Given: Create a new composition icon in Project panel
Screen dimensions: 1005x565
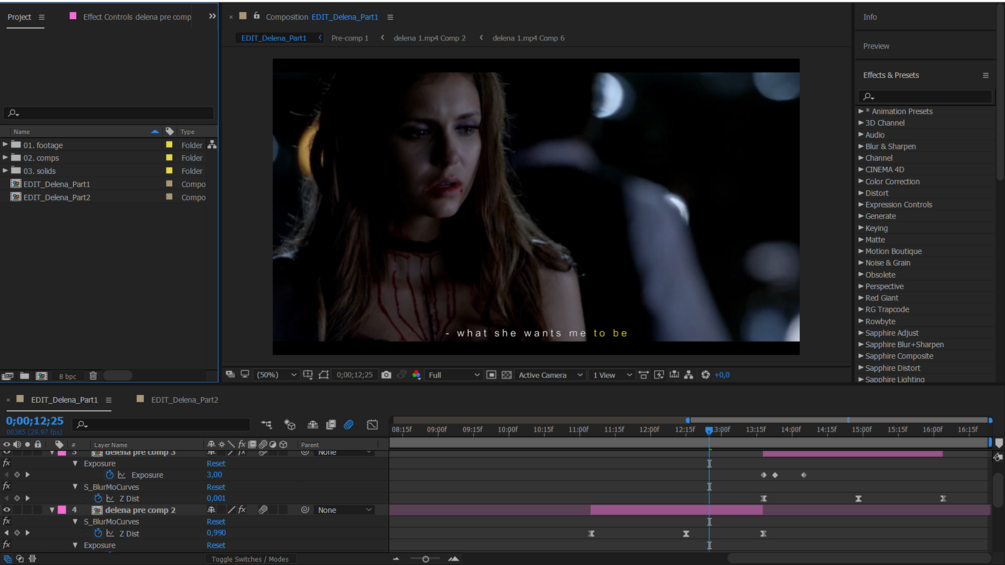Looking at the screenshot, I should coord(42,376).
